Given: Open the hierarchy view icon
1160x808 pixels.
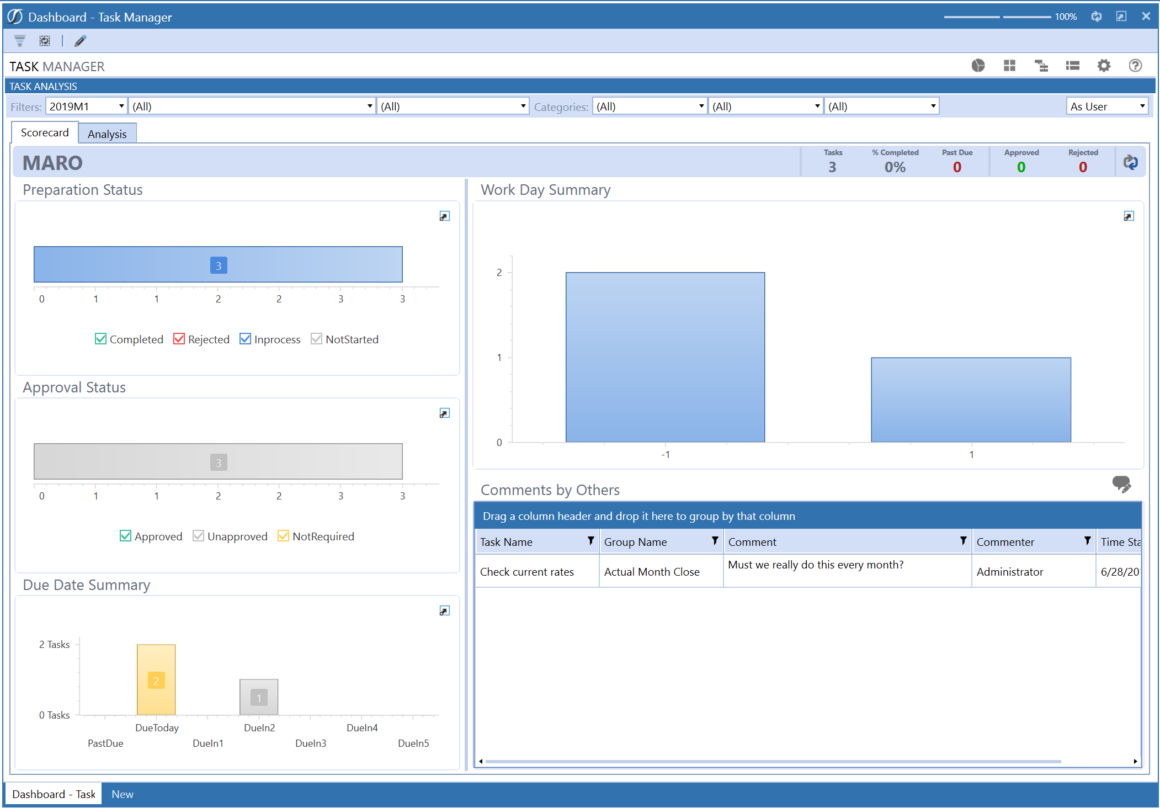Looking at the screenshot, I should (1041, 65).
